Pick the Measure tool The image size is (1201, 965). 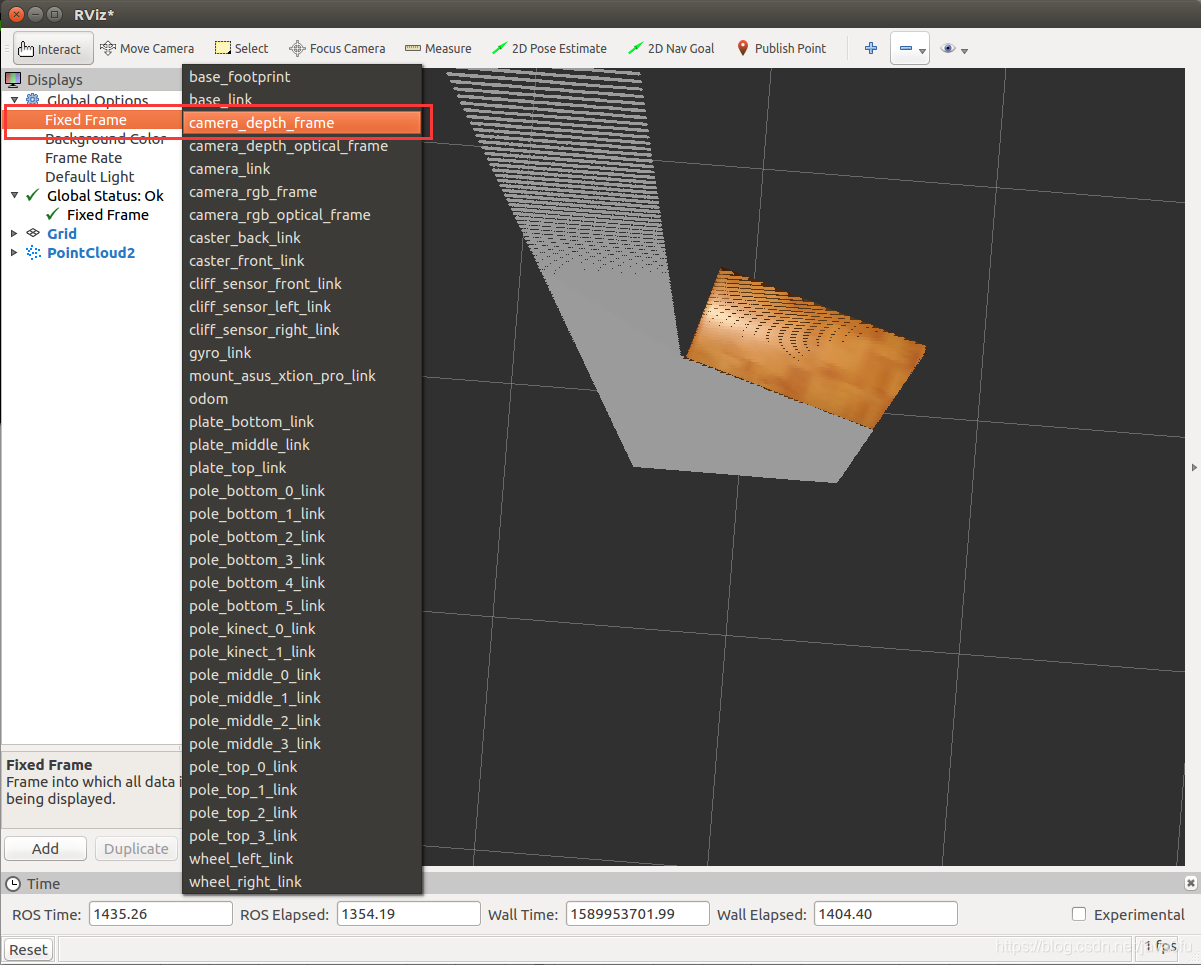[438, 48]
